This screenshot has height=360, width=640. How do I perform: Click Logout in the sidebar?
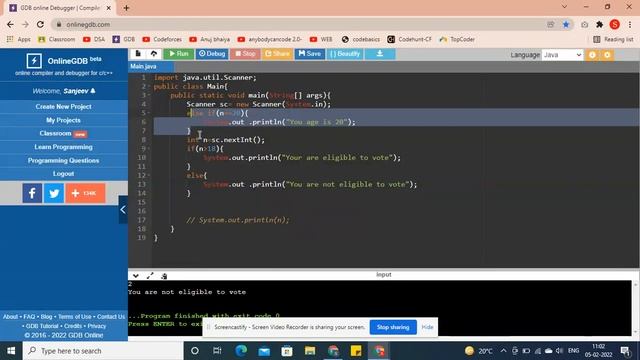[64, 174]
